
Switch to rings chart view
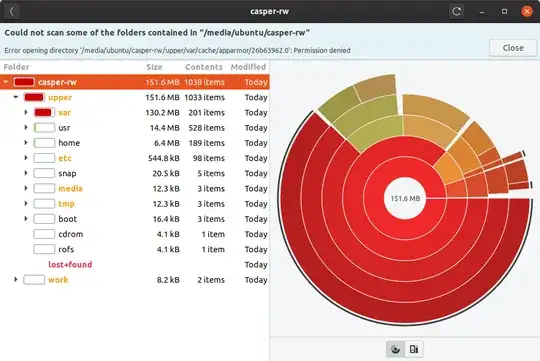[395, 349]
